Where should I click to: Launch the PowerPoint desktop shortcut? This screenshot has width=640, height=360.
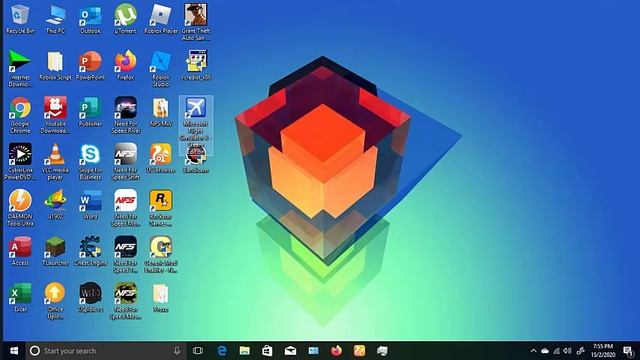tap(90, 65)
